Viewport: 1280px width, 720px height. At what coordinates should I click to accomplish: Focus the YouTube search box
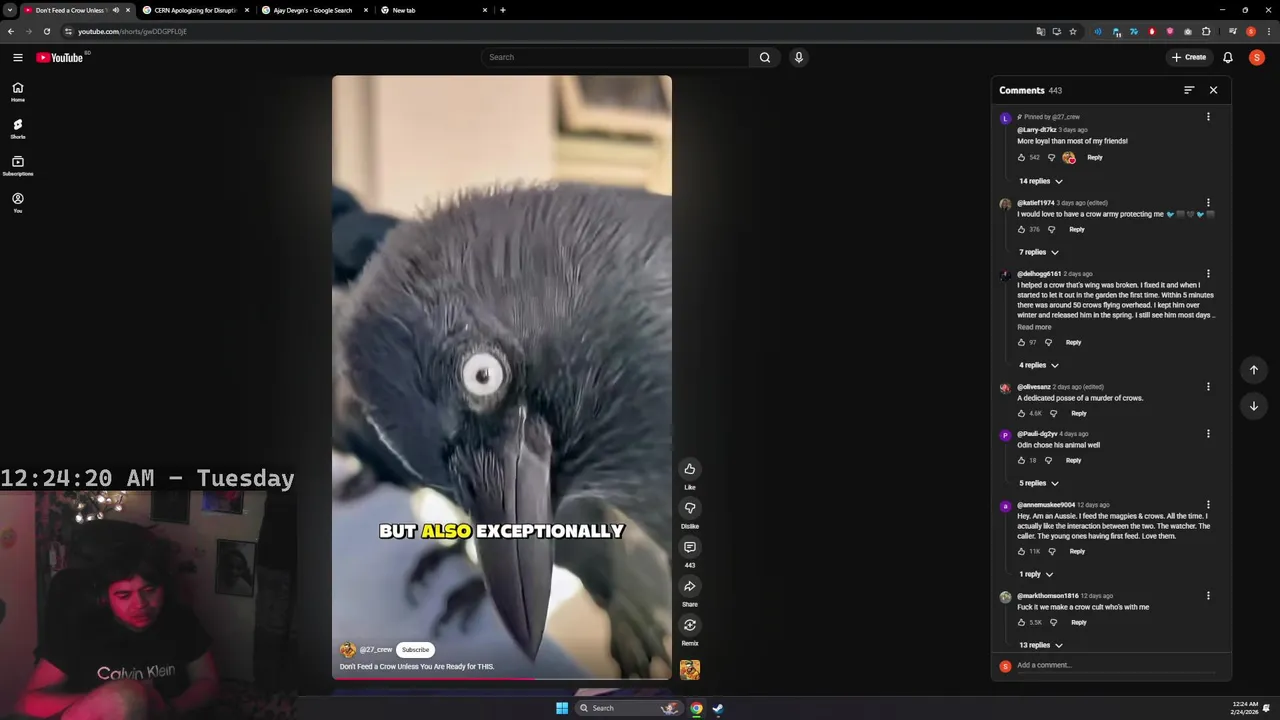(615, 57)
